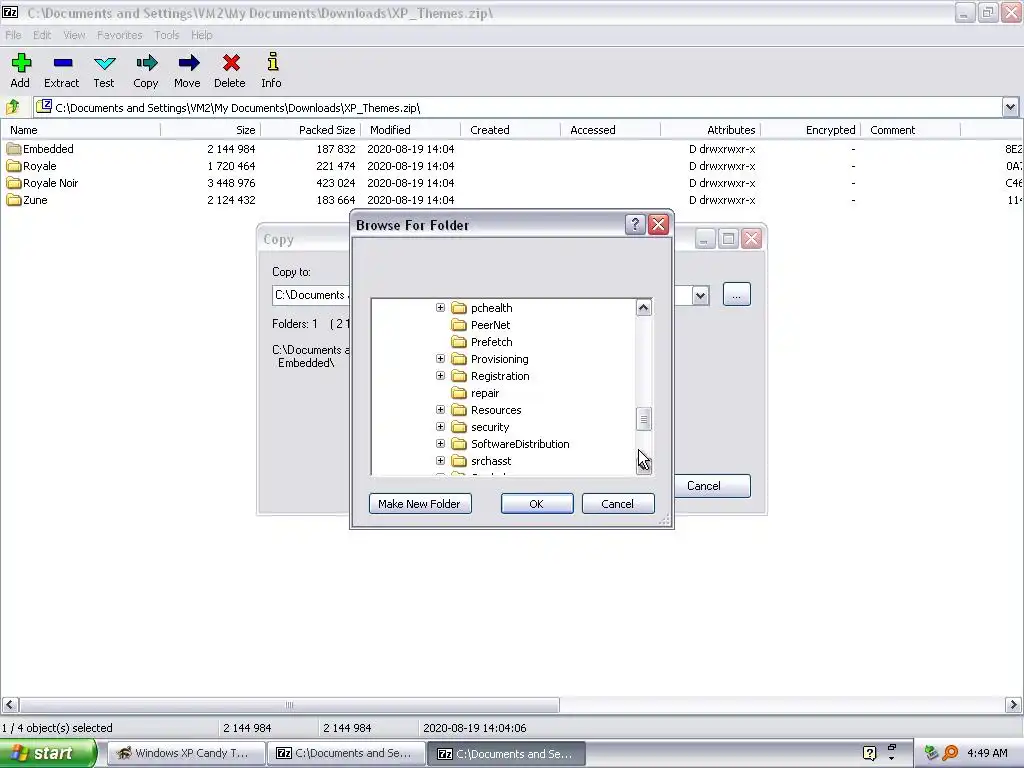Open the Tools menu
This screenshot has width=1024, height=768.
167,35
